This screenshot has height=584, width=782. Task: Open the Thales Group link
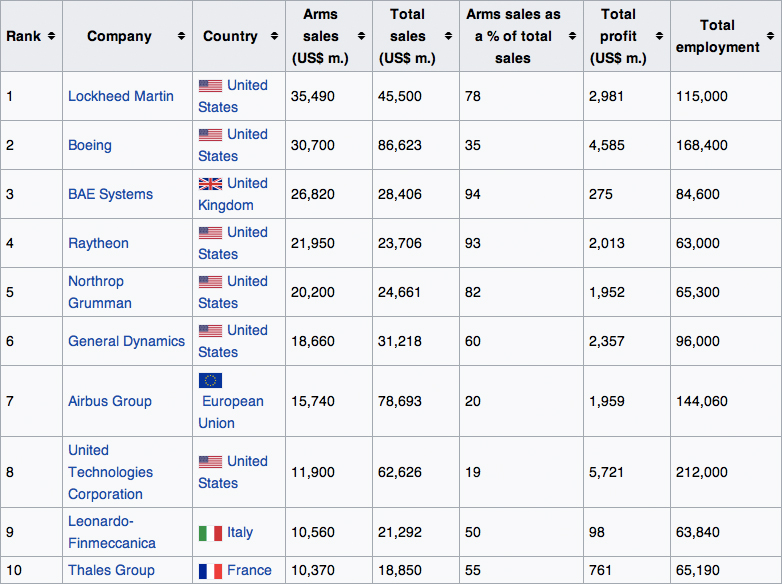coord(111,570)
